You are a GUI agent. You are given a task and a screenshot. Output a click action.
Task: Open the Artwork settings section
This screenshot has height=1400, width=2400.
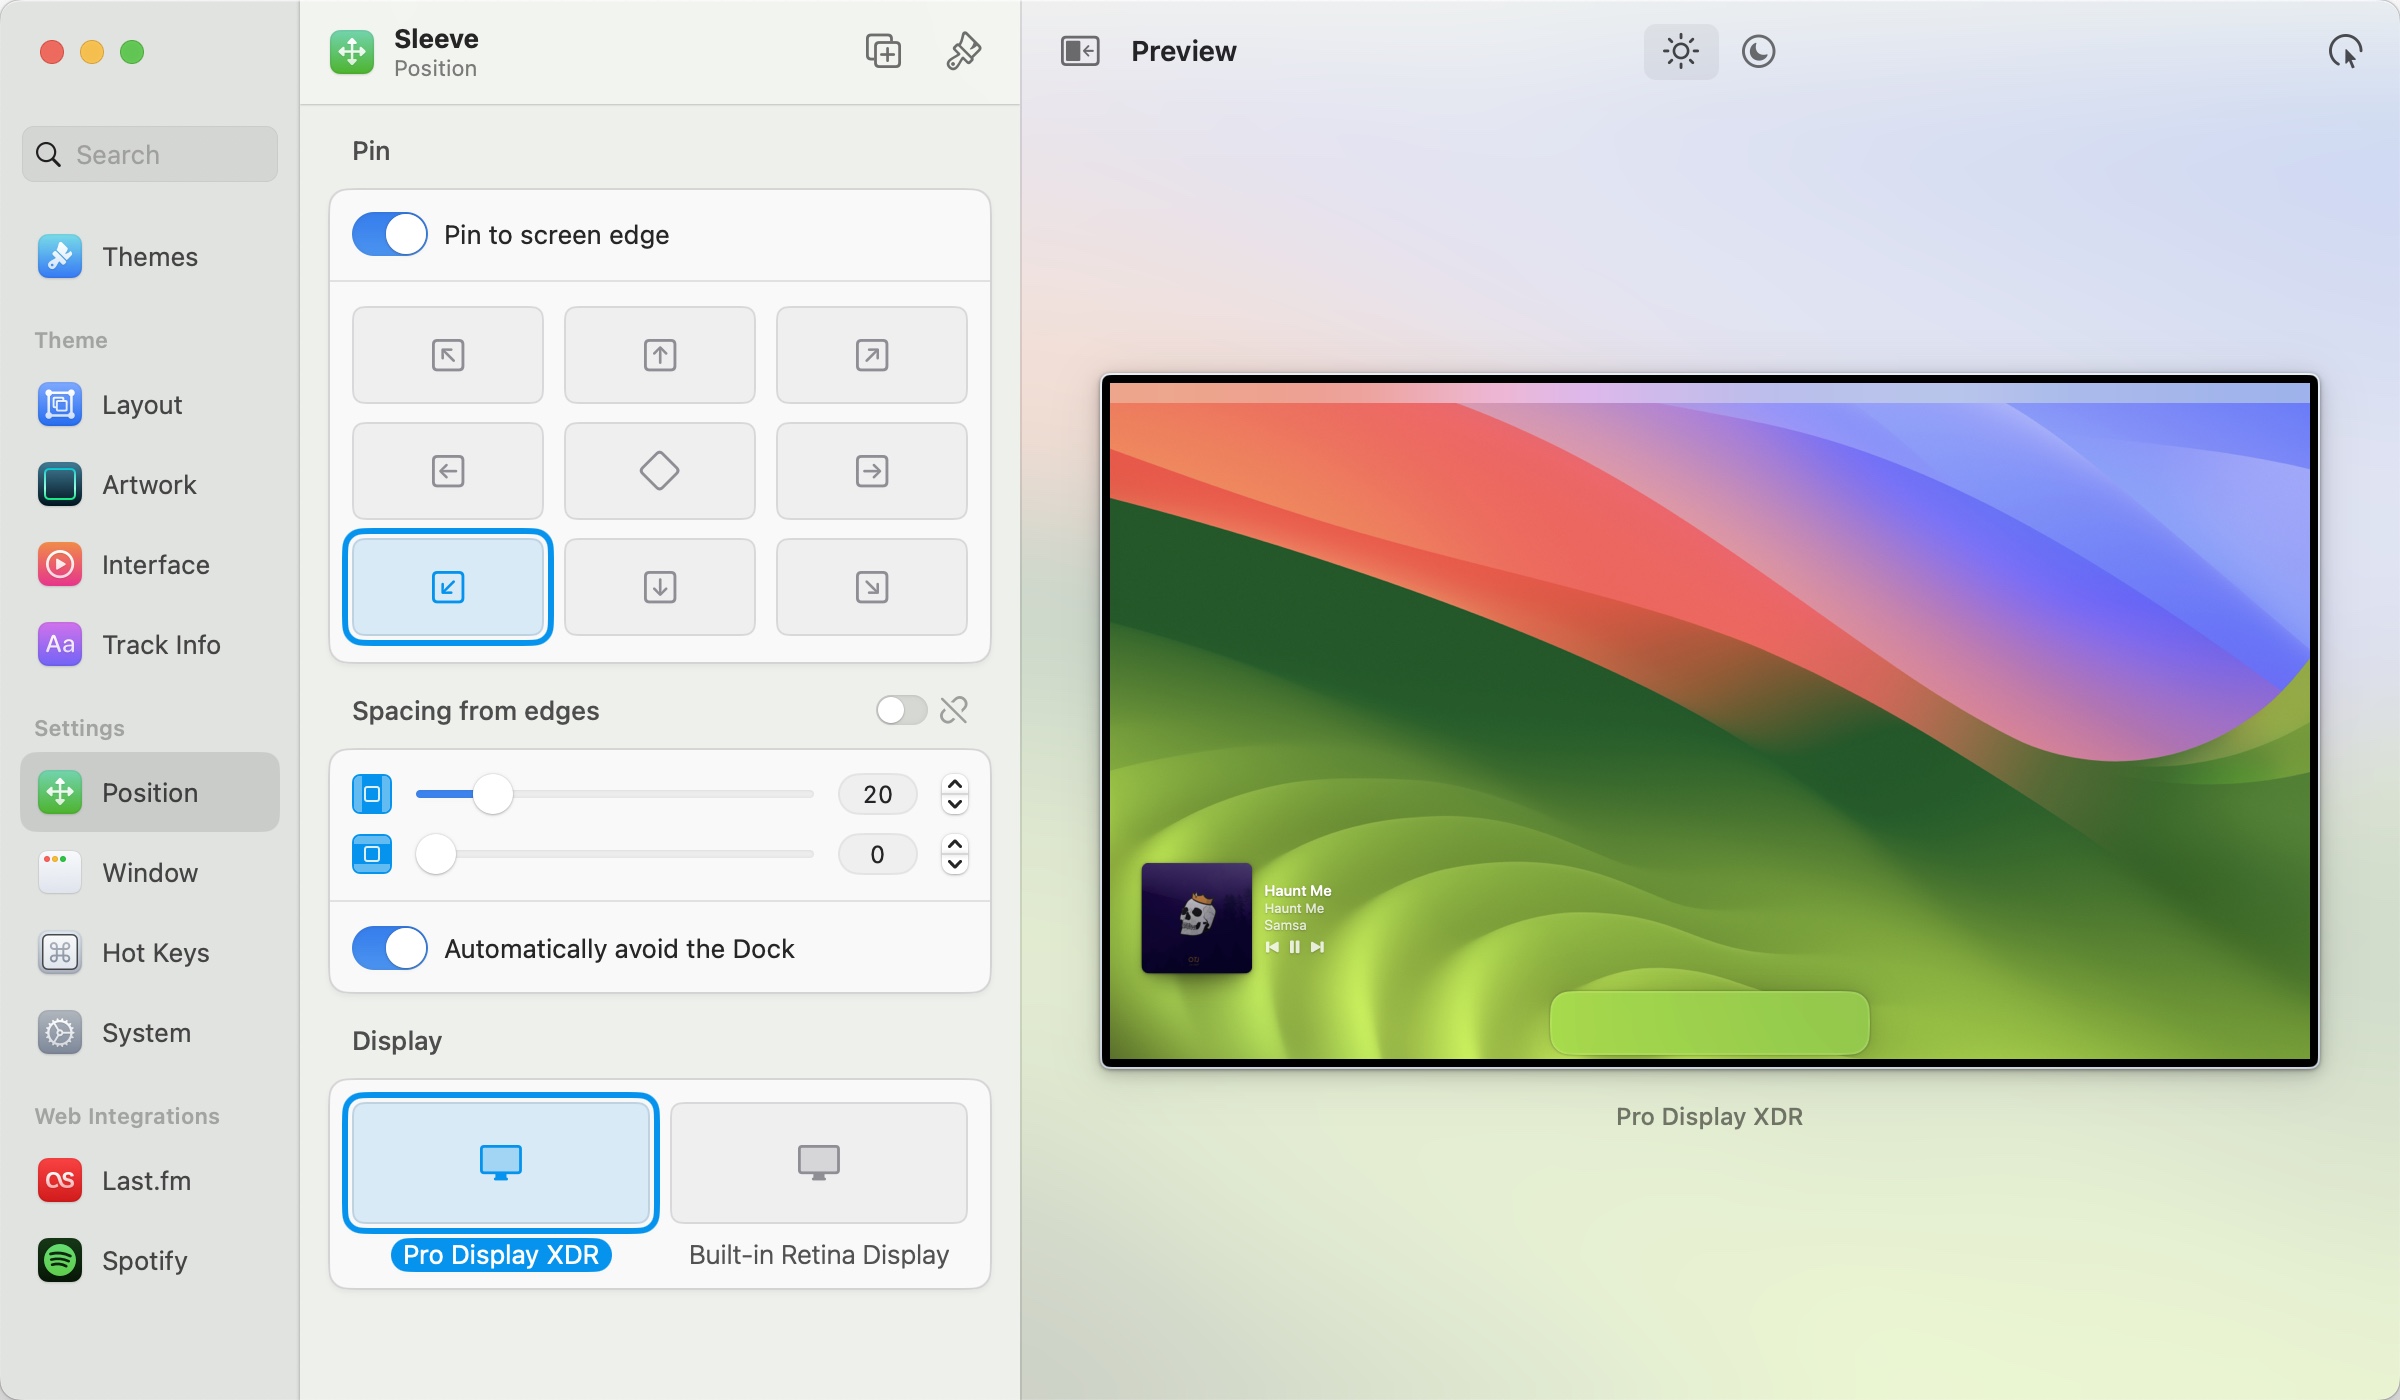tap(150, 485)
